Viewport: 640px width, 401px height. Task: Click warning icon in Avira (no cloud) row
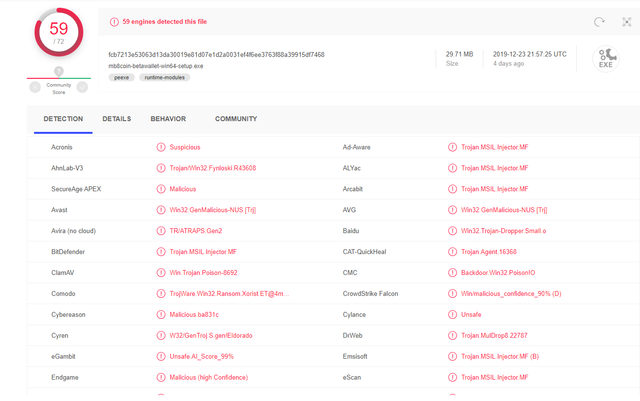click(x=161, y=231)
